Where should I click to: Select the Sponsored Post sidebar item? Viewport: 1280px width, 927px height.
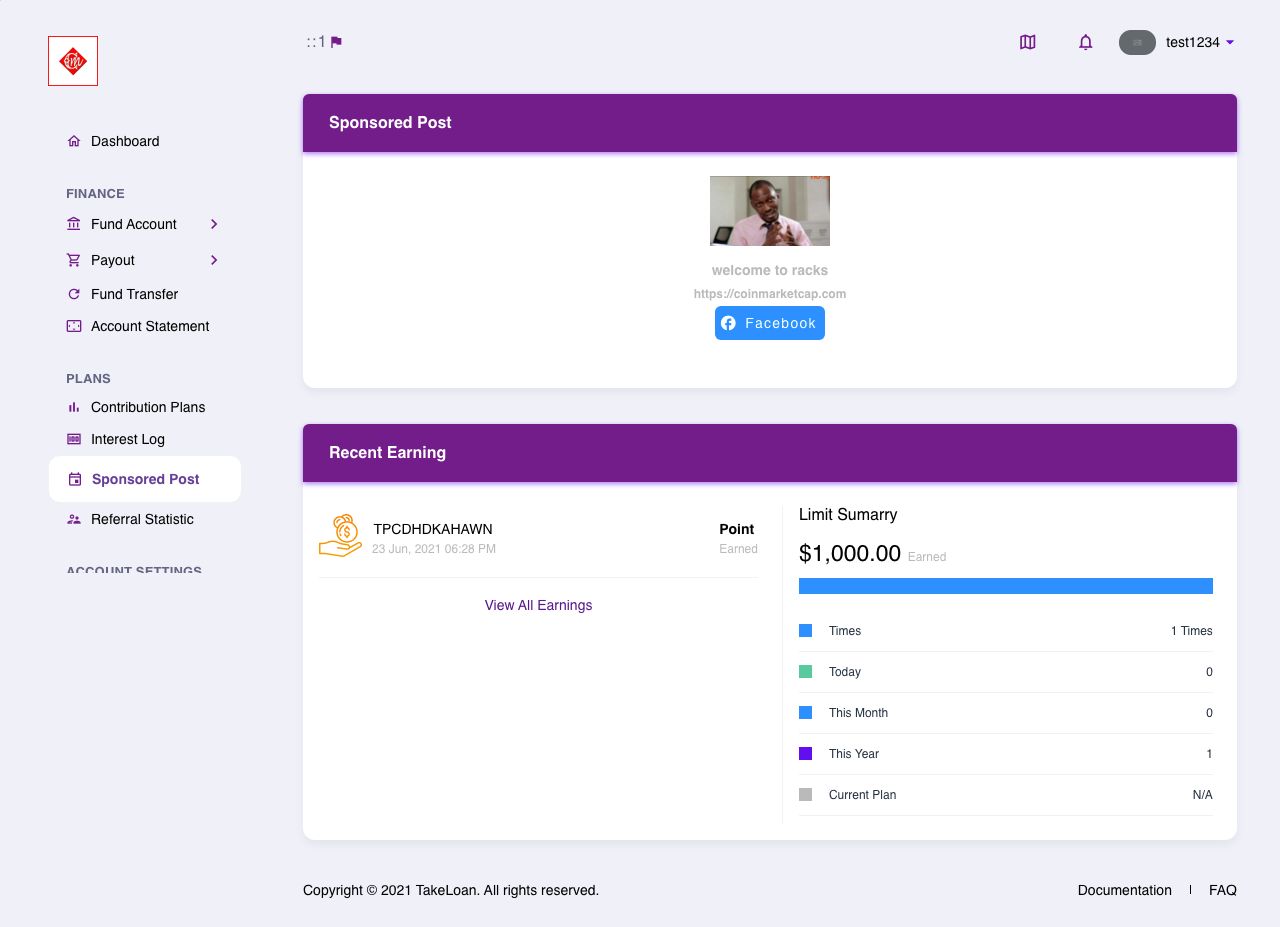(x=145, y=479)
